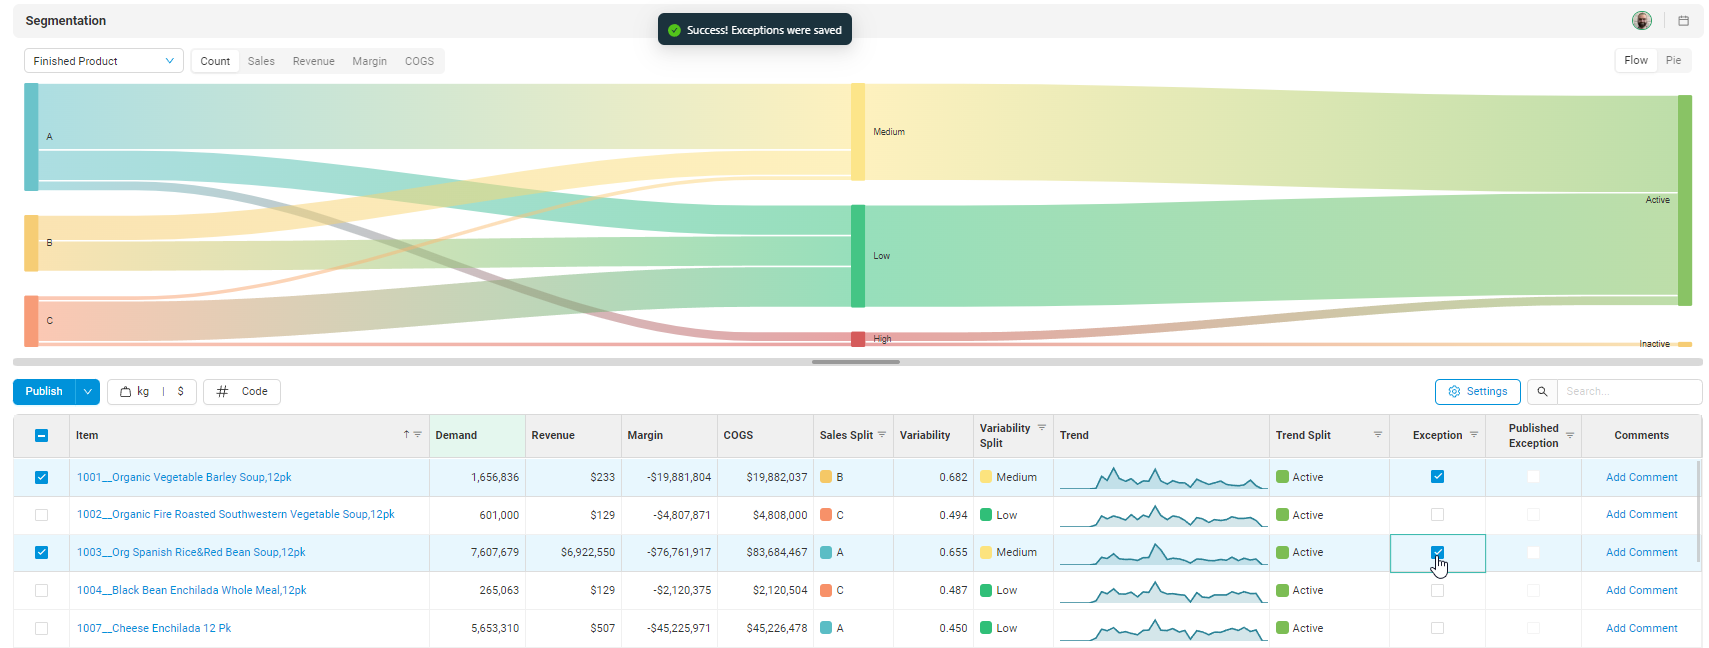Open Variability Split filter icon
Screen dimensions: 1709x648
(1041, 428)
